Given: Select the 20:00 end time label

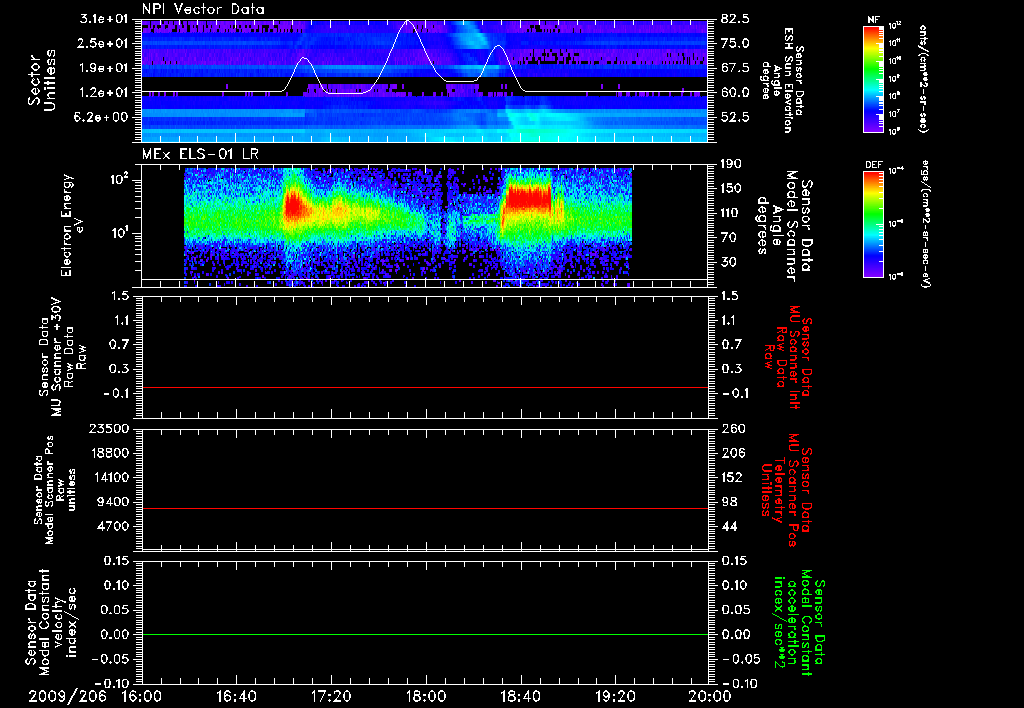Looking at the screenshot, I should pyautogui.click(x=710, y=696).
